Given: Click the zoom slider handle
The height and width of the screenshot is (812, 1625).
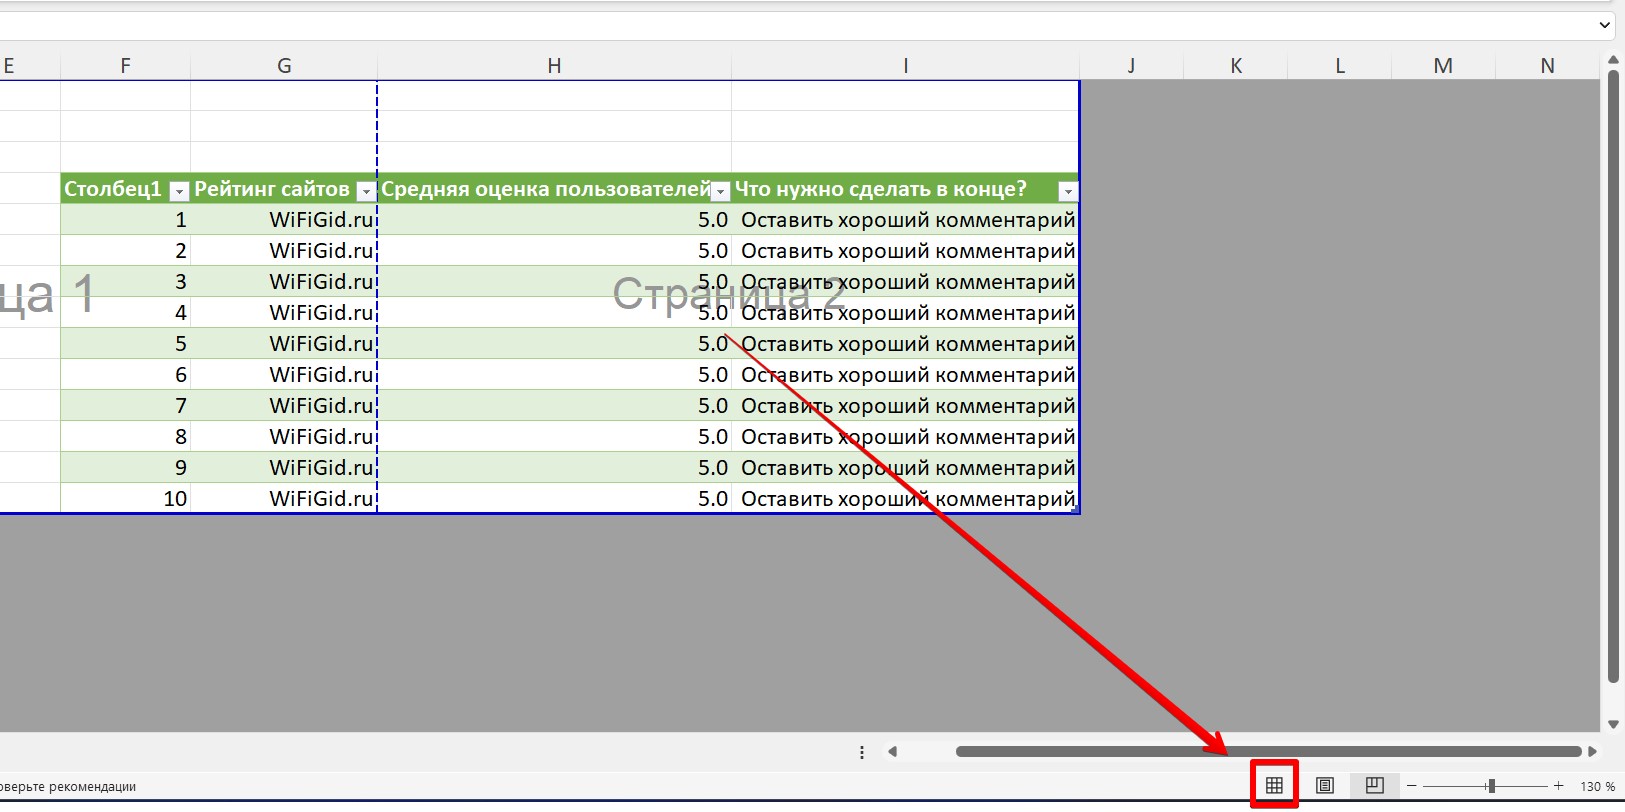Looking at the screenshot, I should point(1491,786).
